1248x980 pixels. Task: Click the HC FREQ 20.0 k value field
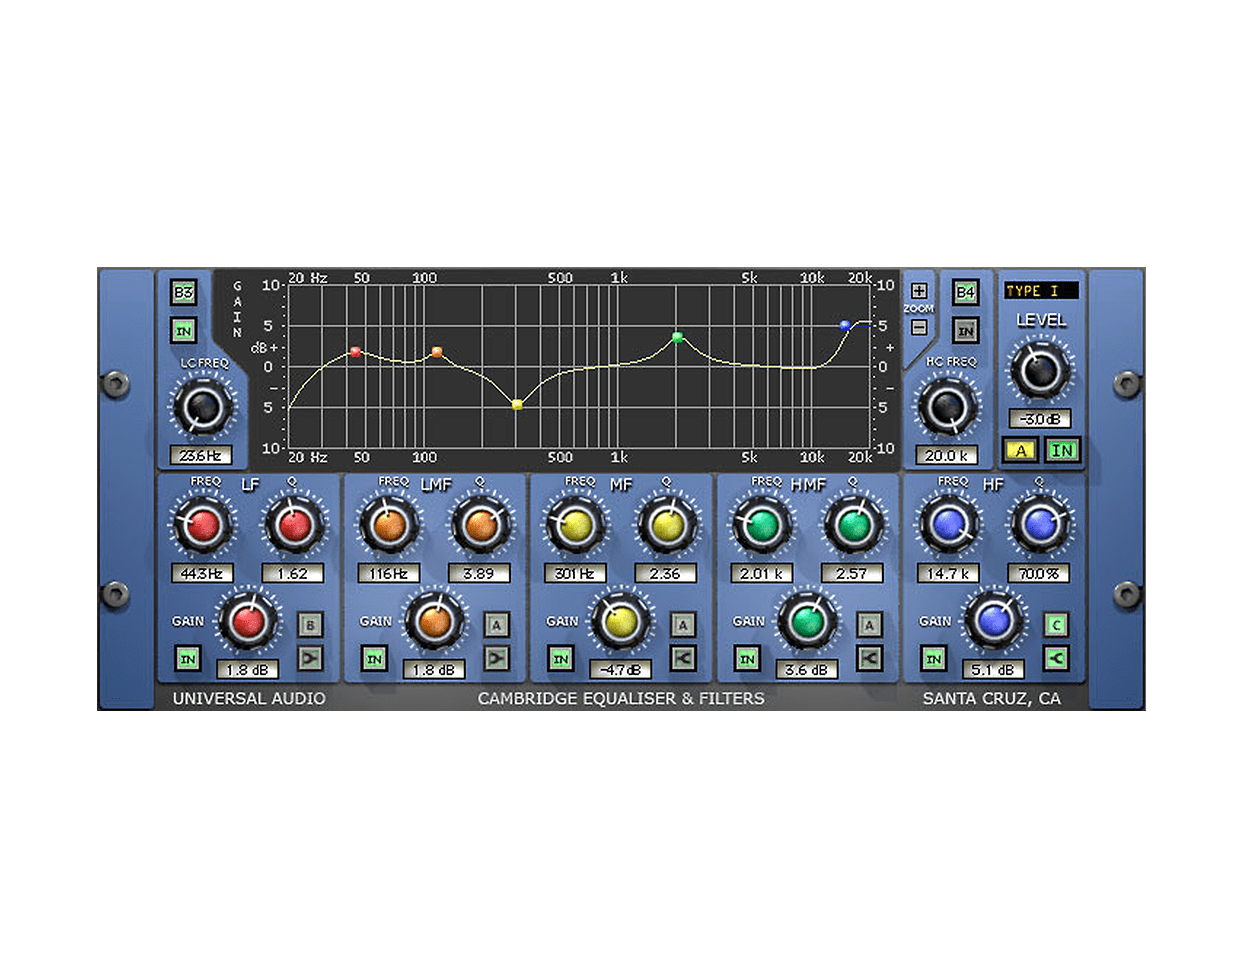(x=946, y=455)
